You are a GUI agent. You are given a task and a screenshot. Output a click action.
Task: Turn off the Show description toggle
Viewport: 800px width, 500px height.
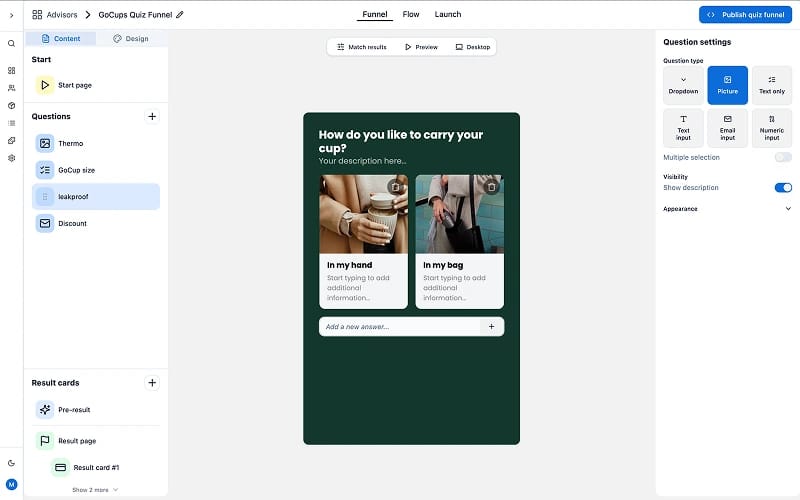[783, 188]
